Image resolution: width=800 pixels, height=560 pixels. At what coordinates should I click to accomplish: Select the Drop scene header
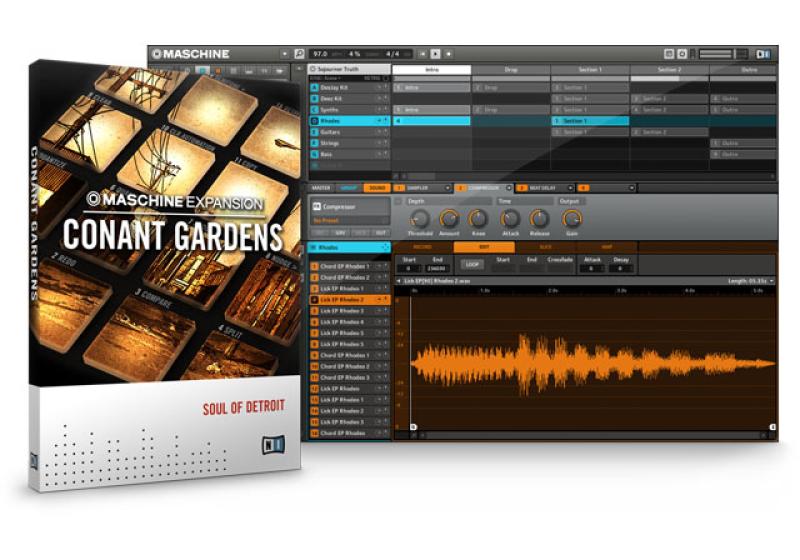pyautogui.click(x=511, y=70)
